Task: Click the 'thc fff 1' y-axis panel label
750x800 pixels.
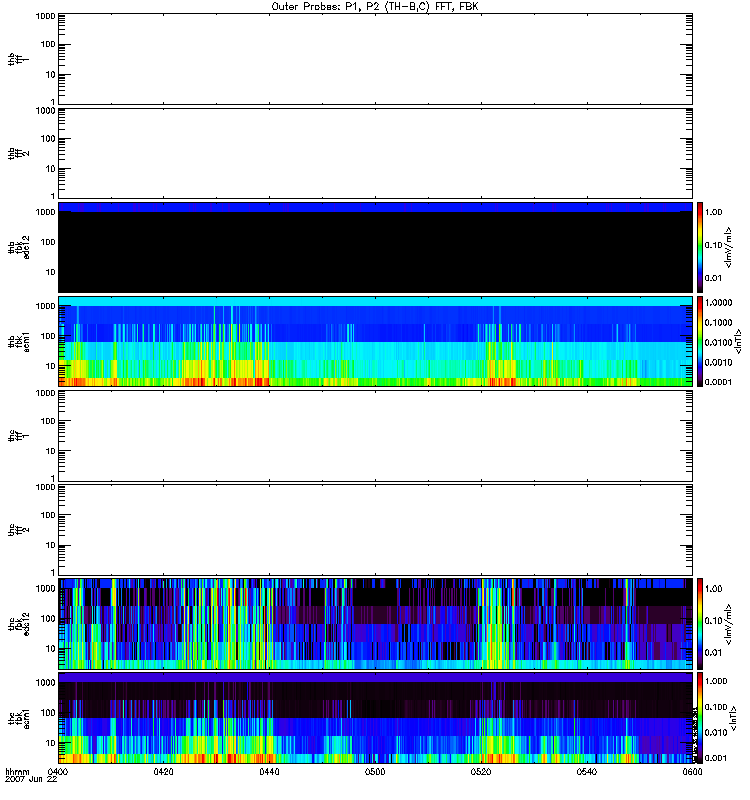Action: click(x=18, y=436)
